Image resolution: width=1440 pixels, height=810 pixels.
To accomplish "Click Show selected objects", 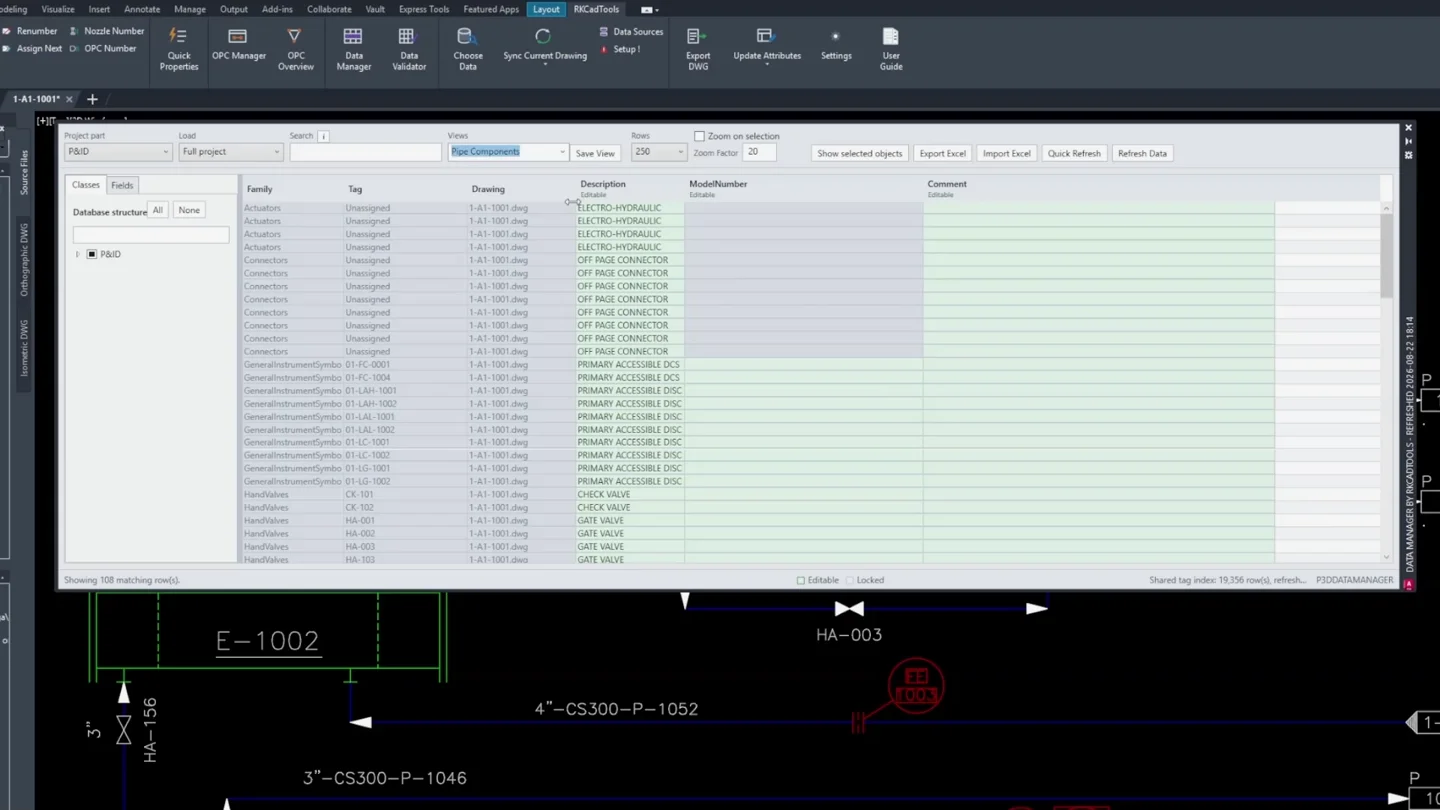I will (x=859, y=153).
